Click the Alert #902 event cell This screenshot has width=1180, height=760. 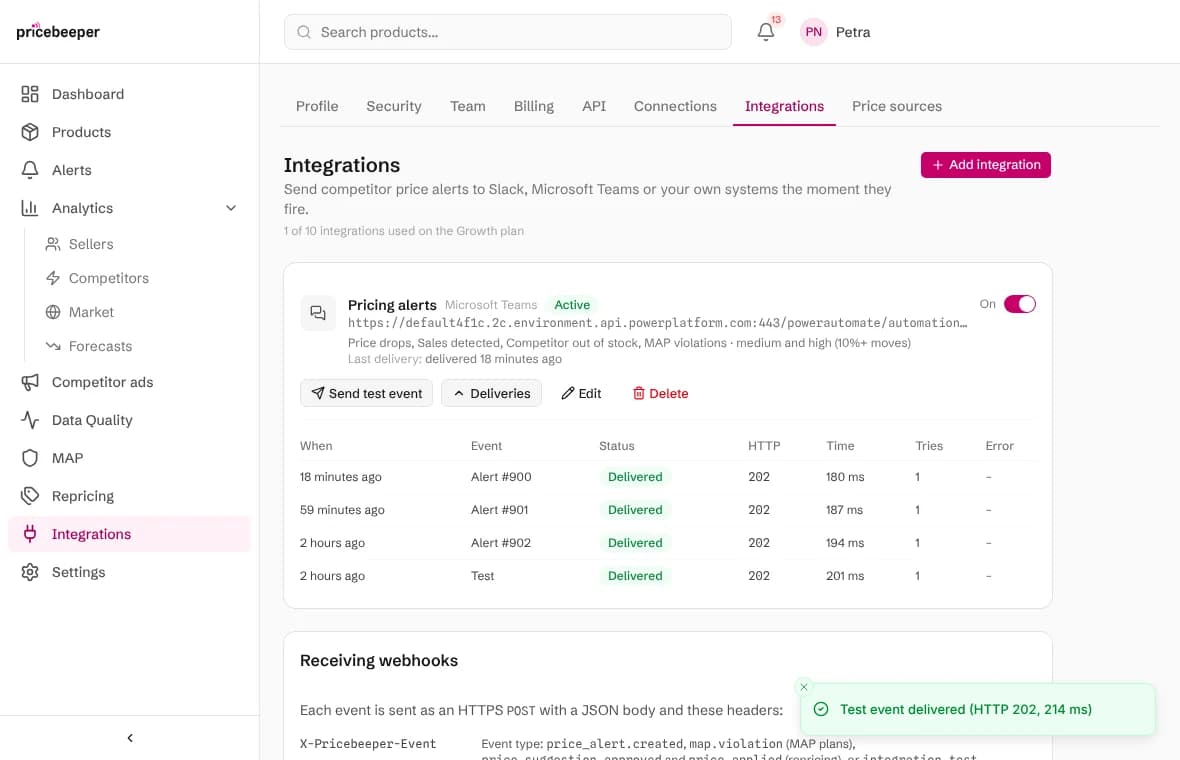pyautogui.click(x=500, y=543)
